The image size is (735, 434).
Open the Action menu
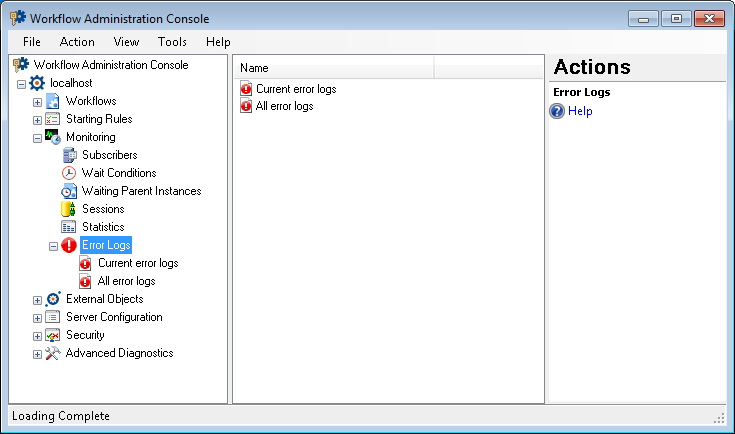[x=77, y=42]
